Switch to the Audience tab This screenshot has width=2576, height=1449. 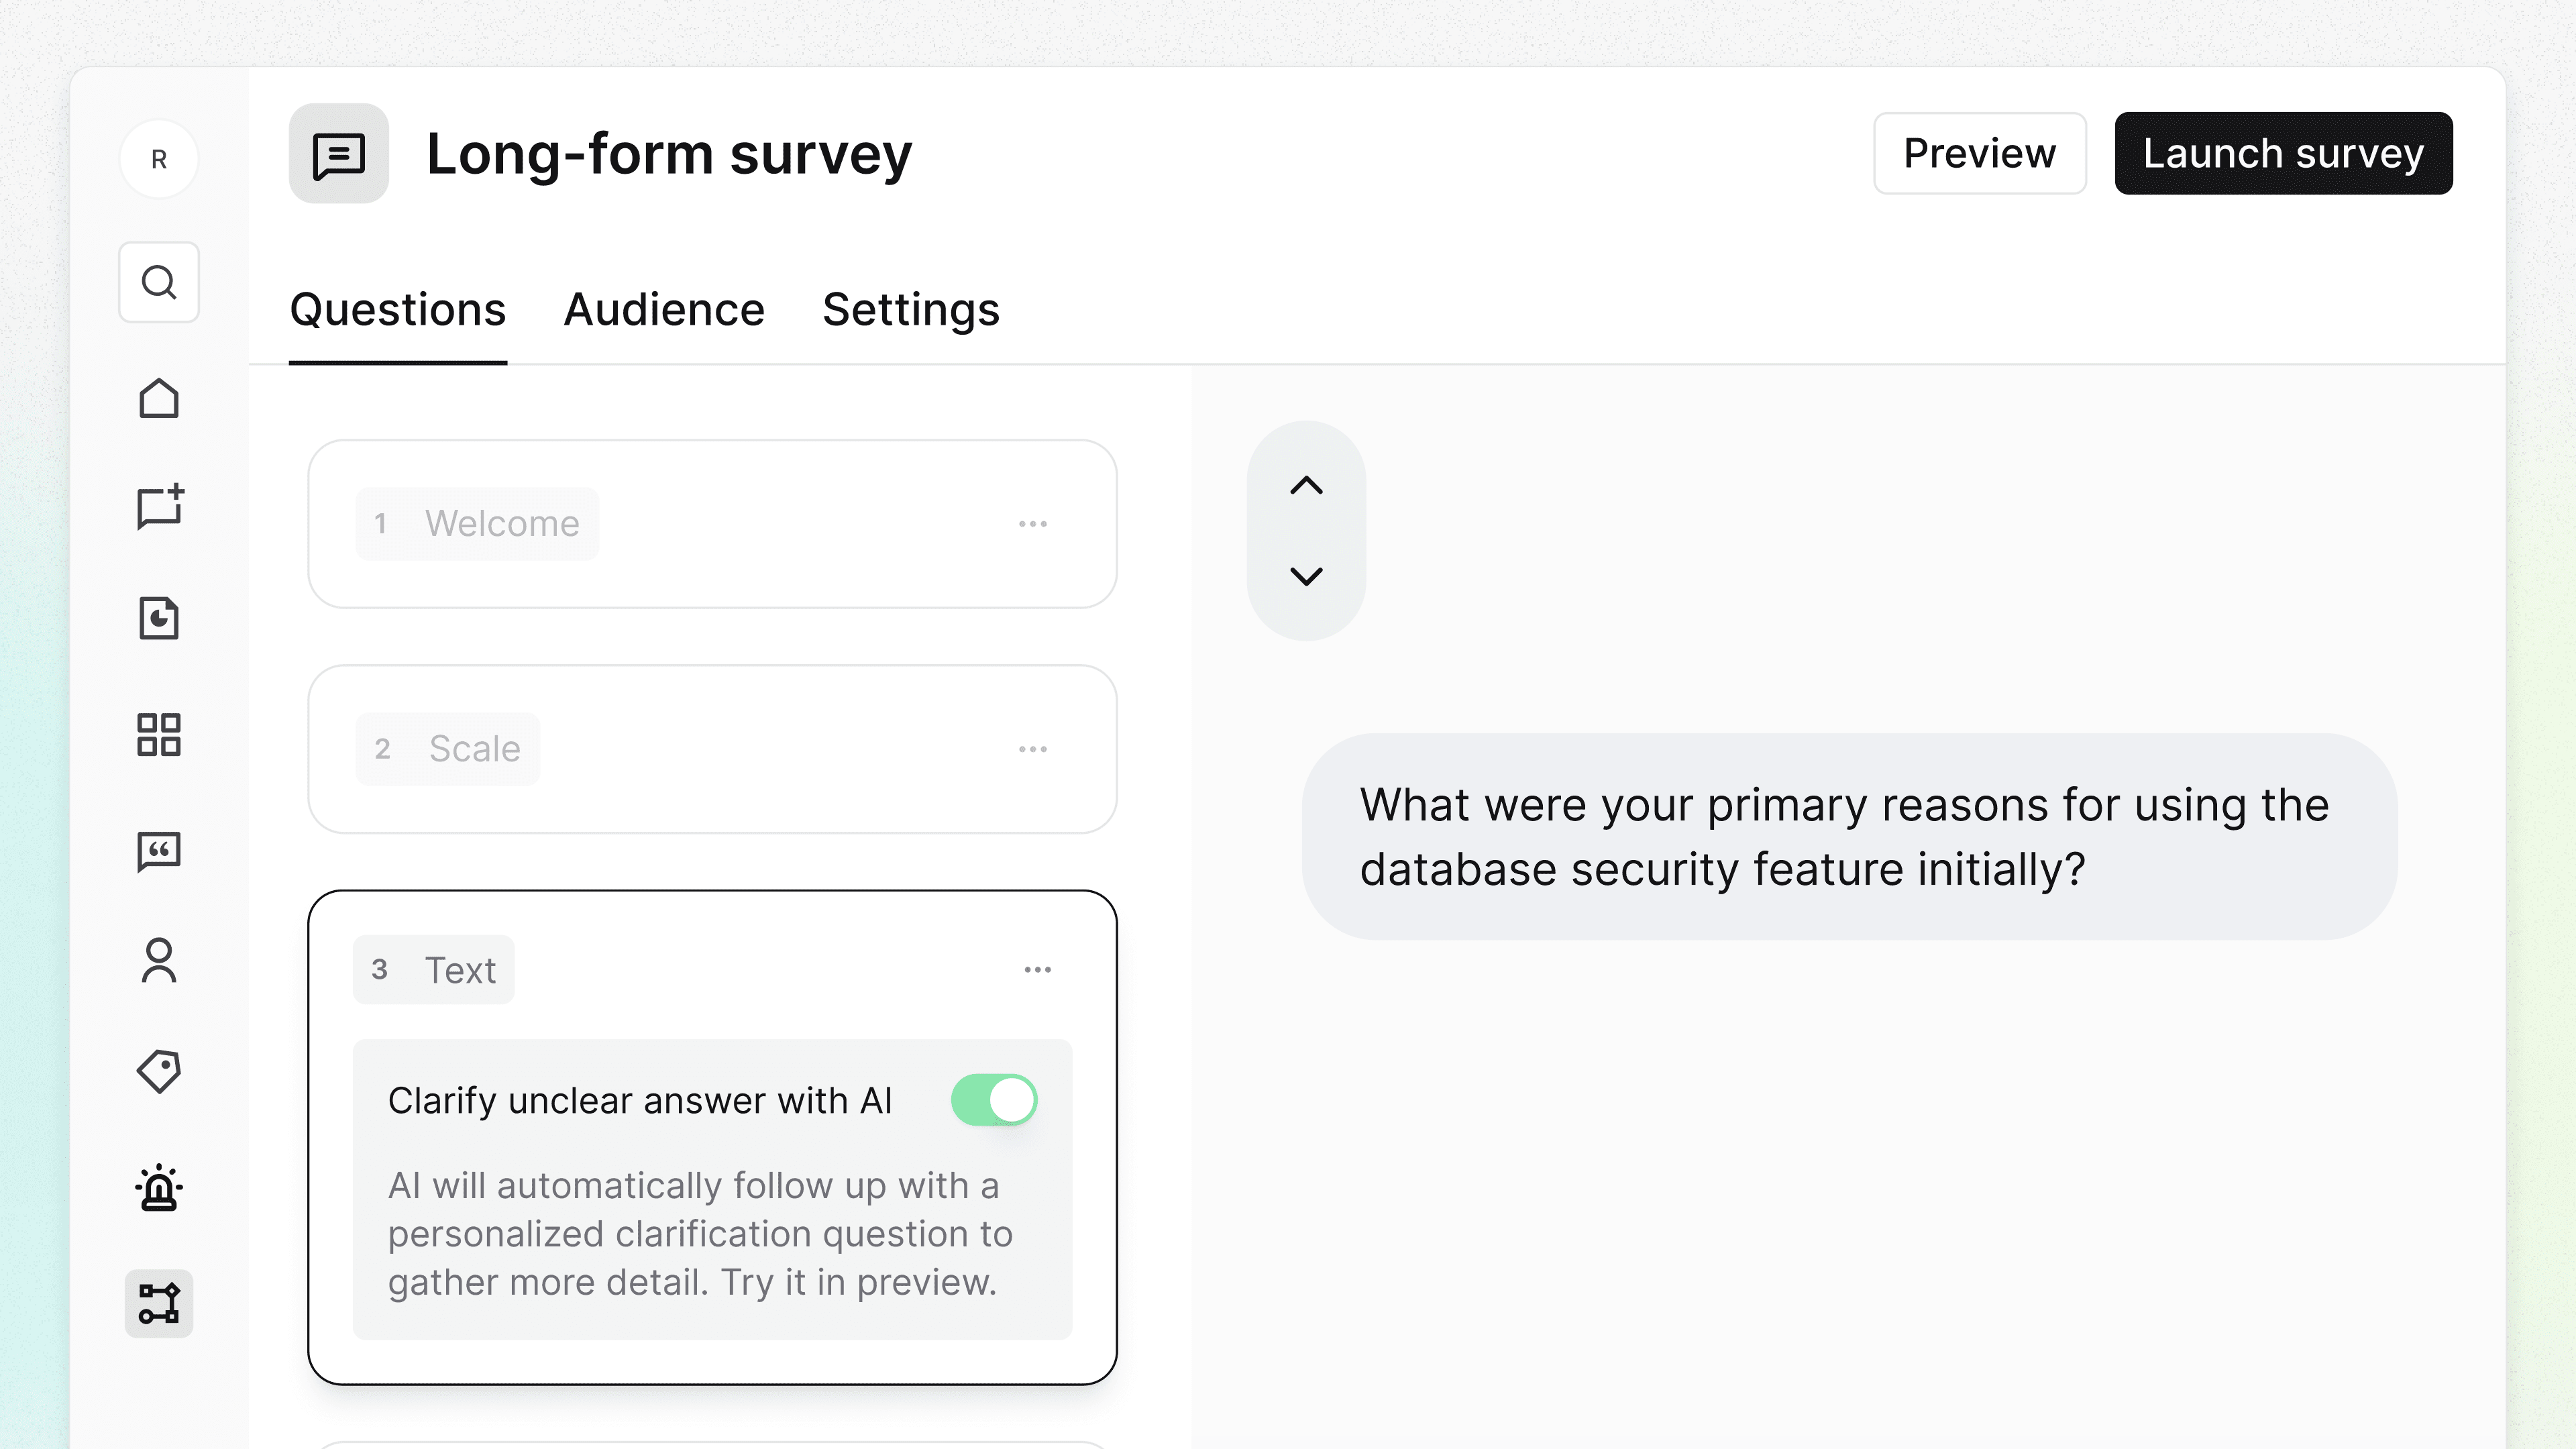coord(664,310)
